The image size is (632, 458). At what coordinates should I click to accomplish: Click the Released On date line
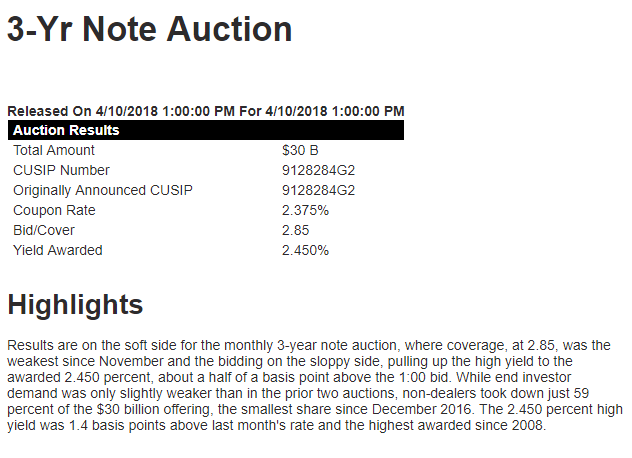(206, 111)
